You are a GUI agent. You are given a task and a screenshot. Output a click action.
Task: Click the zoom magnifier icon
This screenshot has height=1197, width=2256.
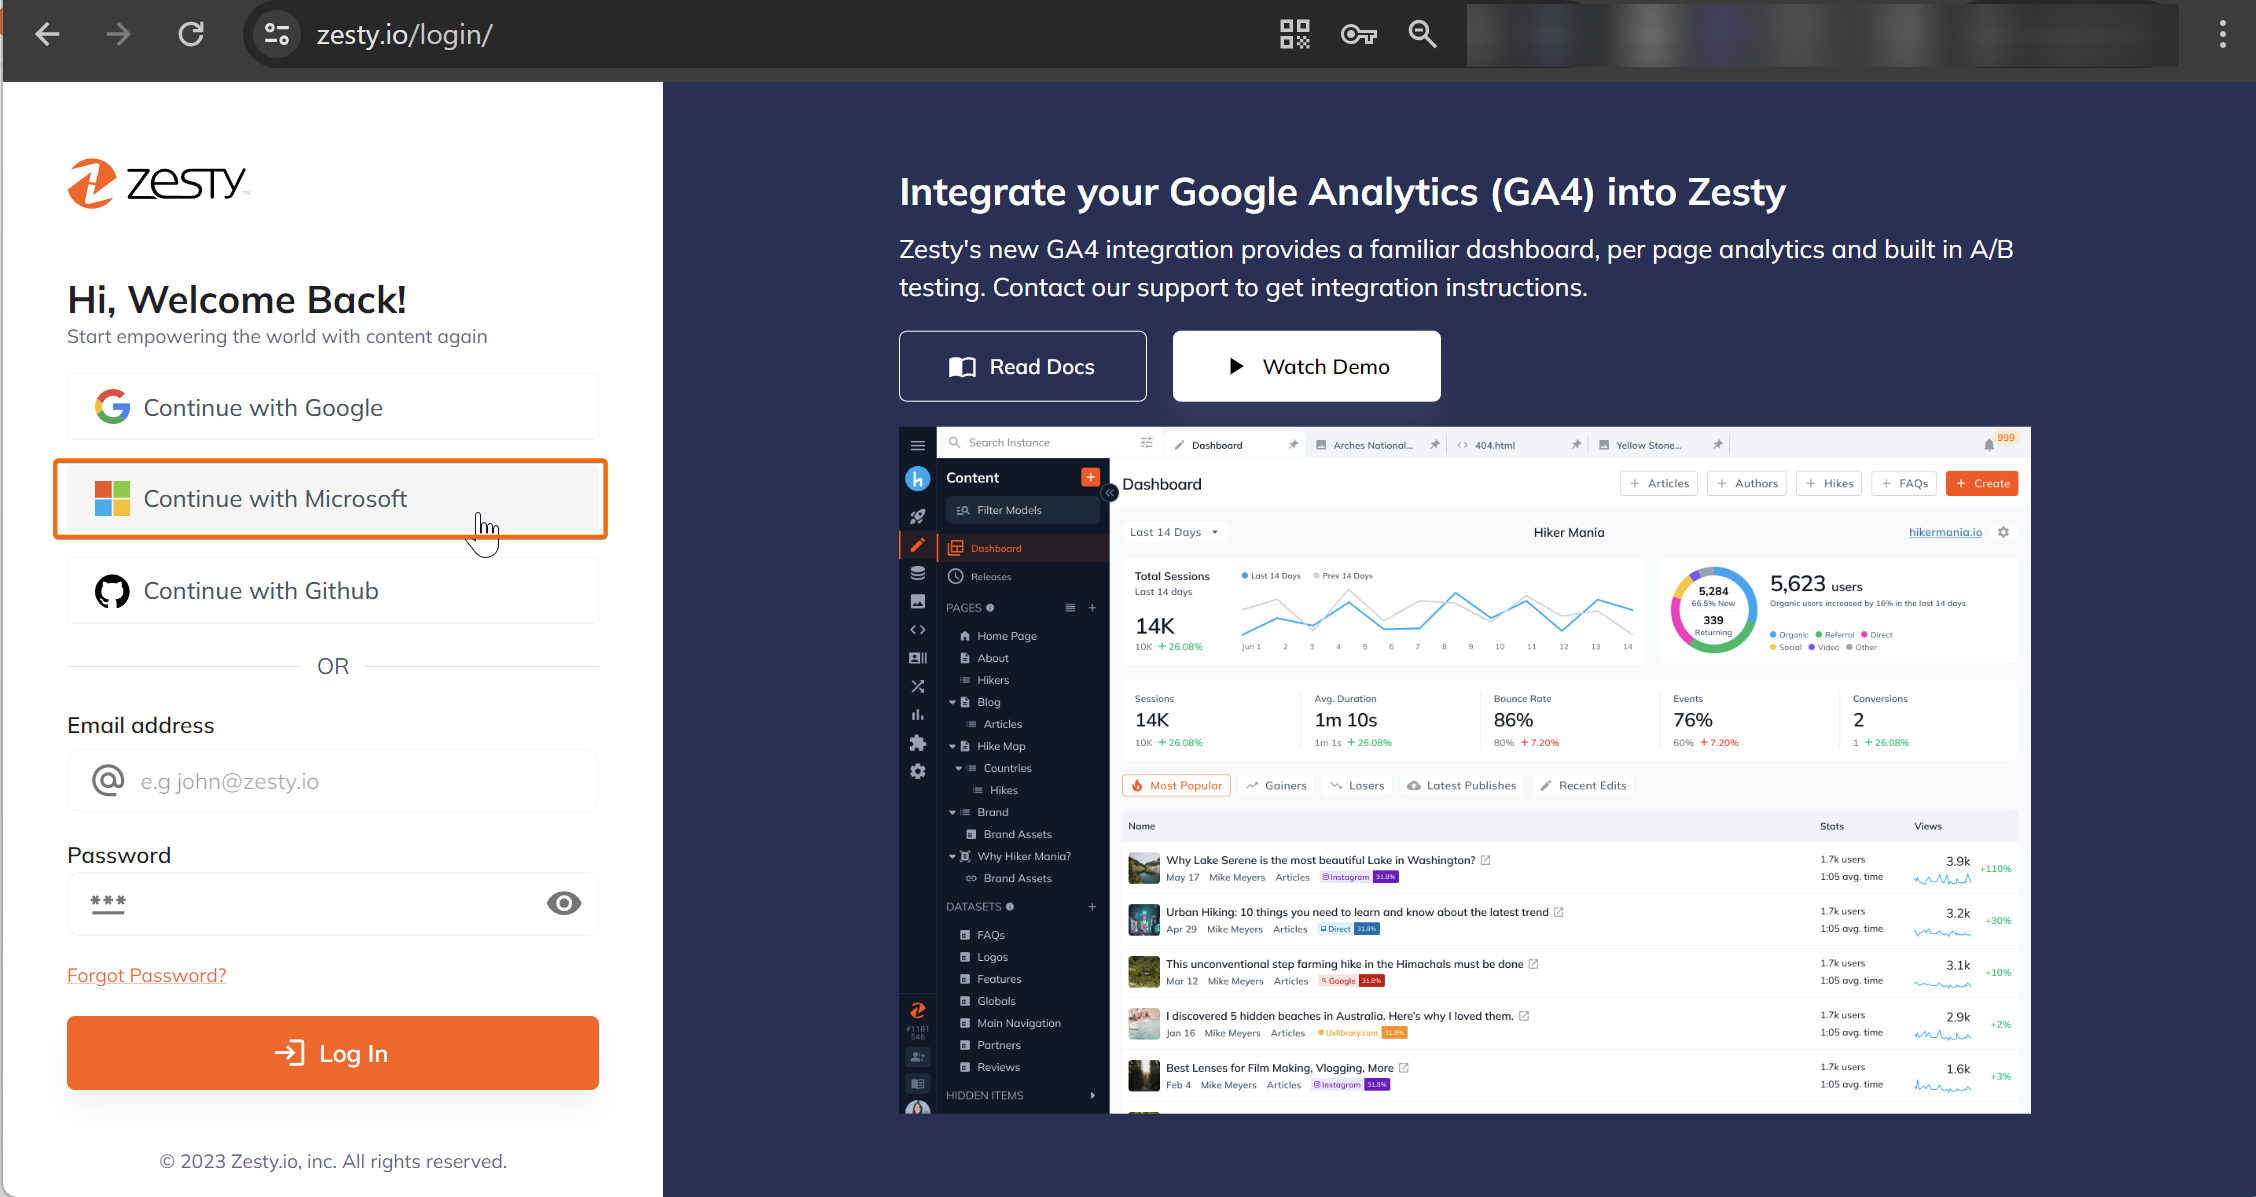1422,35
